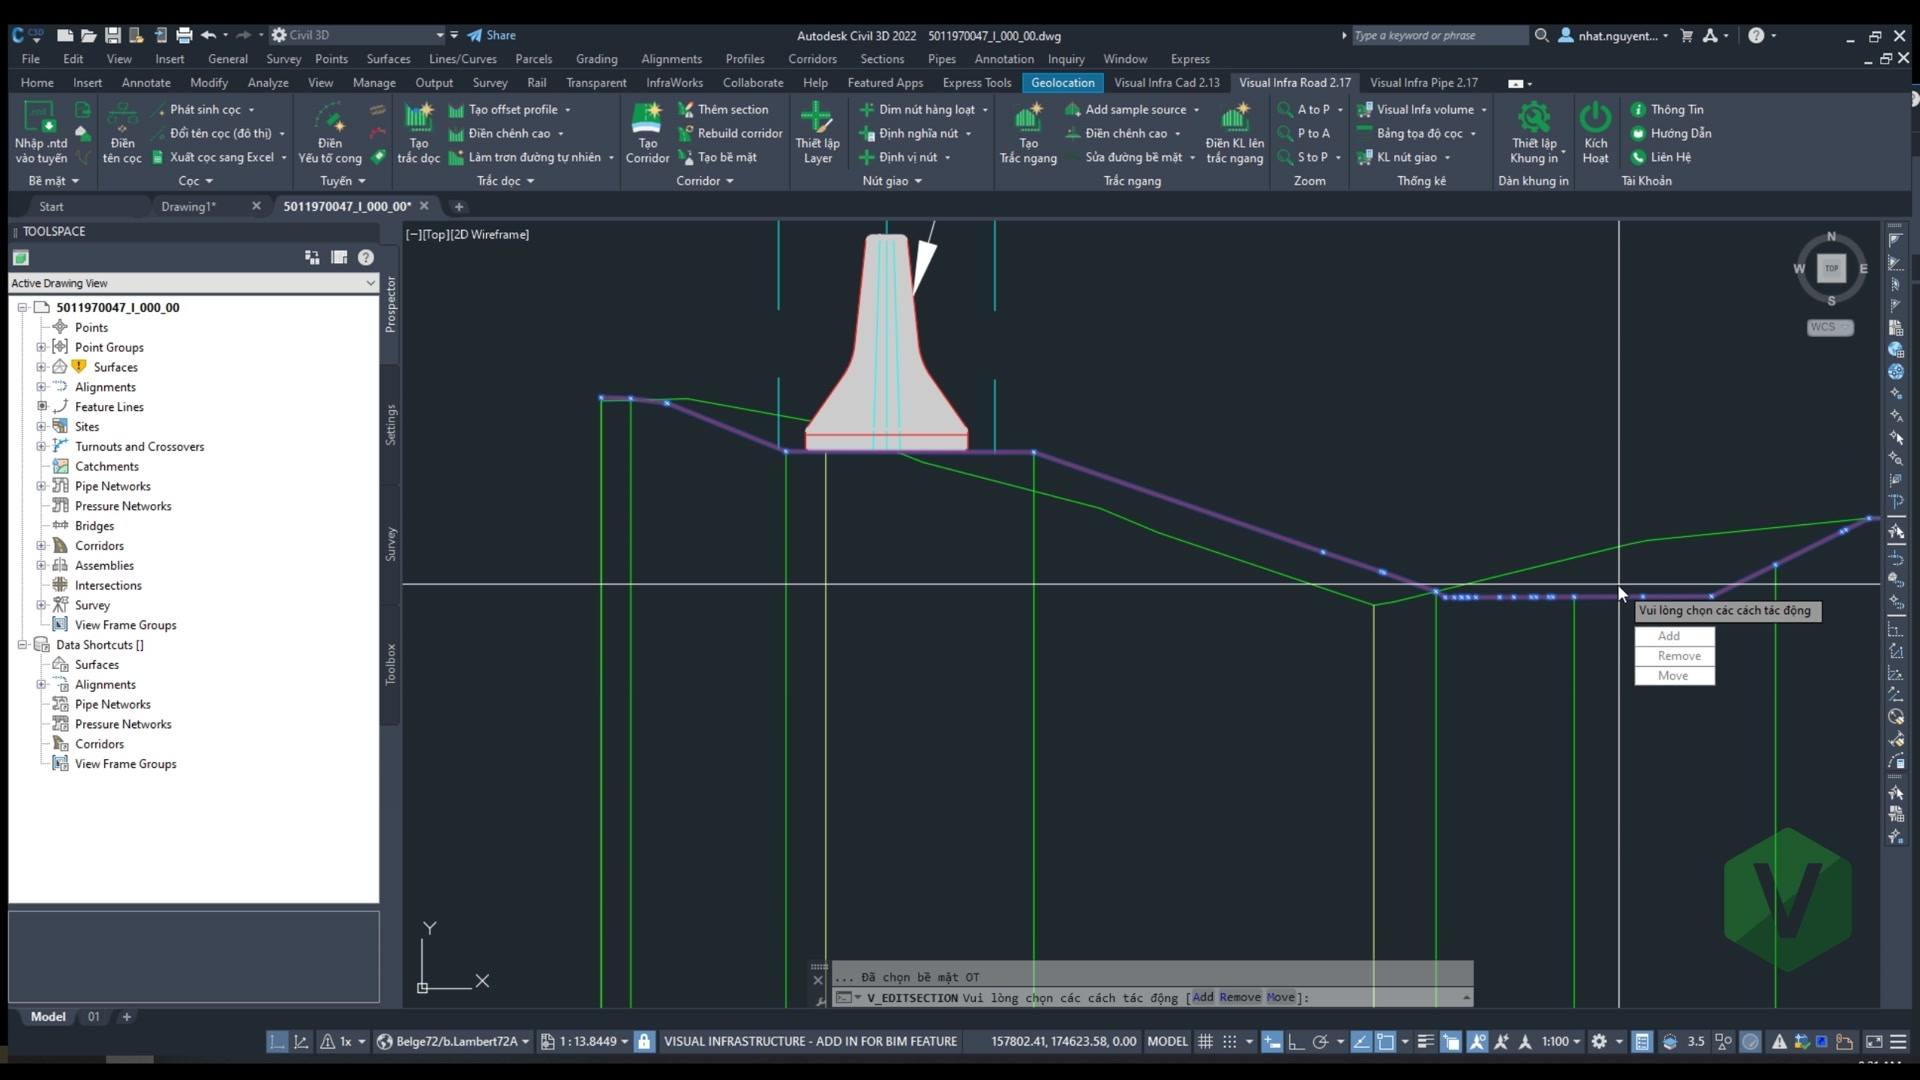Click Rebuild corridor tool
The height and width of the screenshot is (1080, 1920).
click(730, 133)
